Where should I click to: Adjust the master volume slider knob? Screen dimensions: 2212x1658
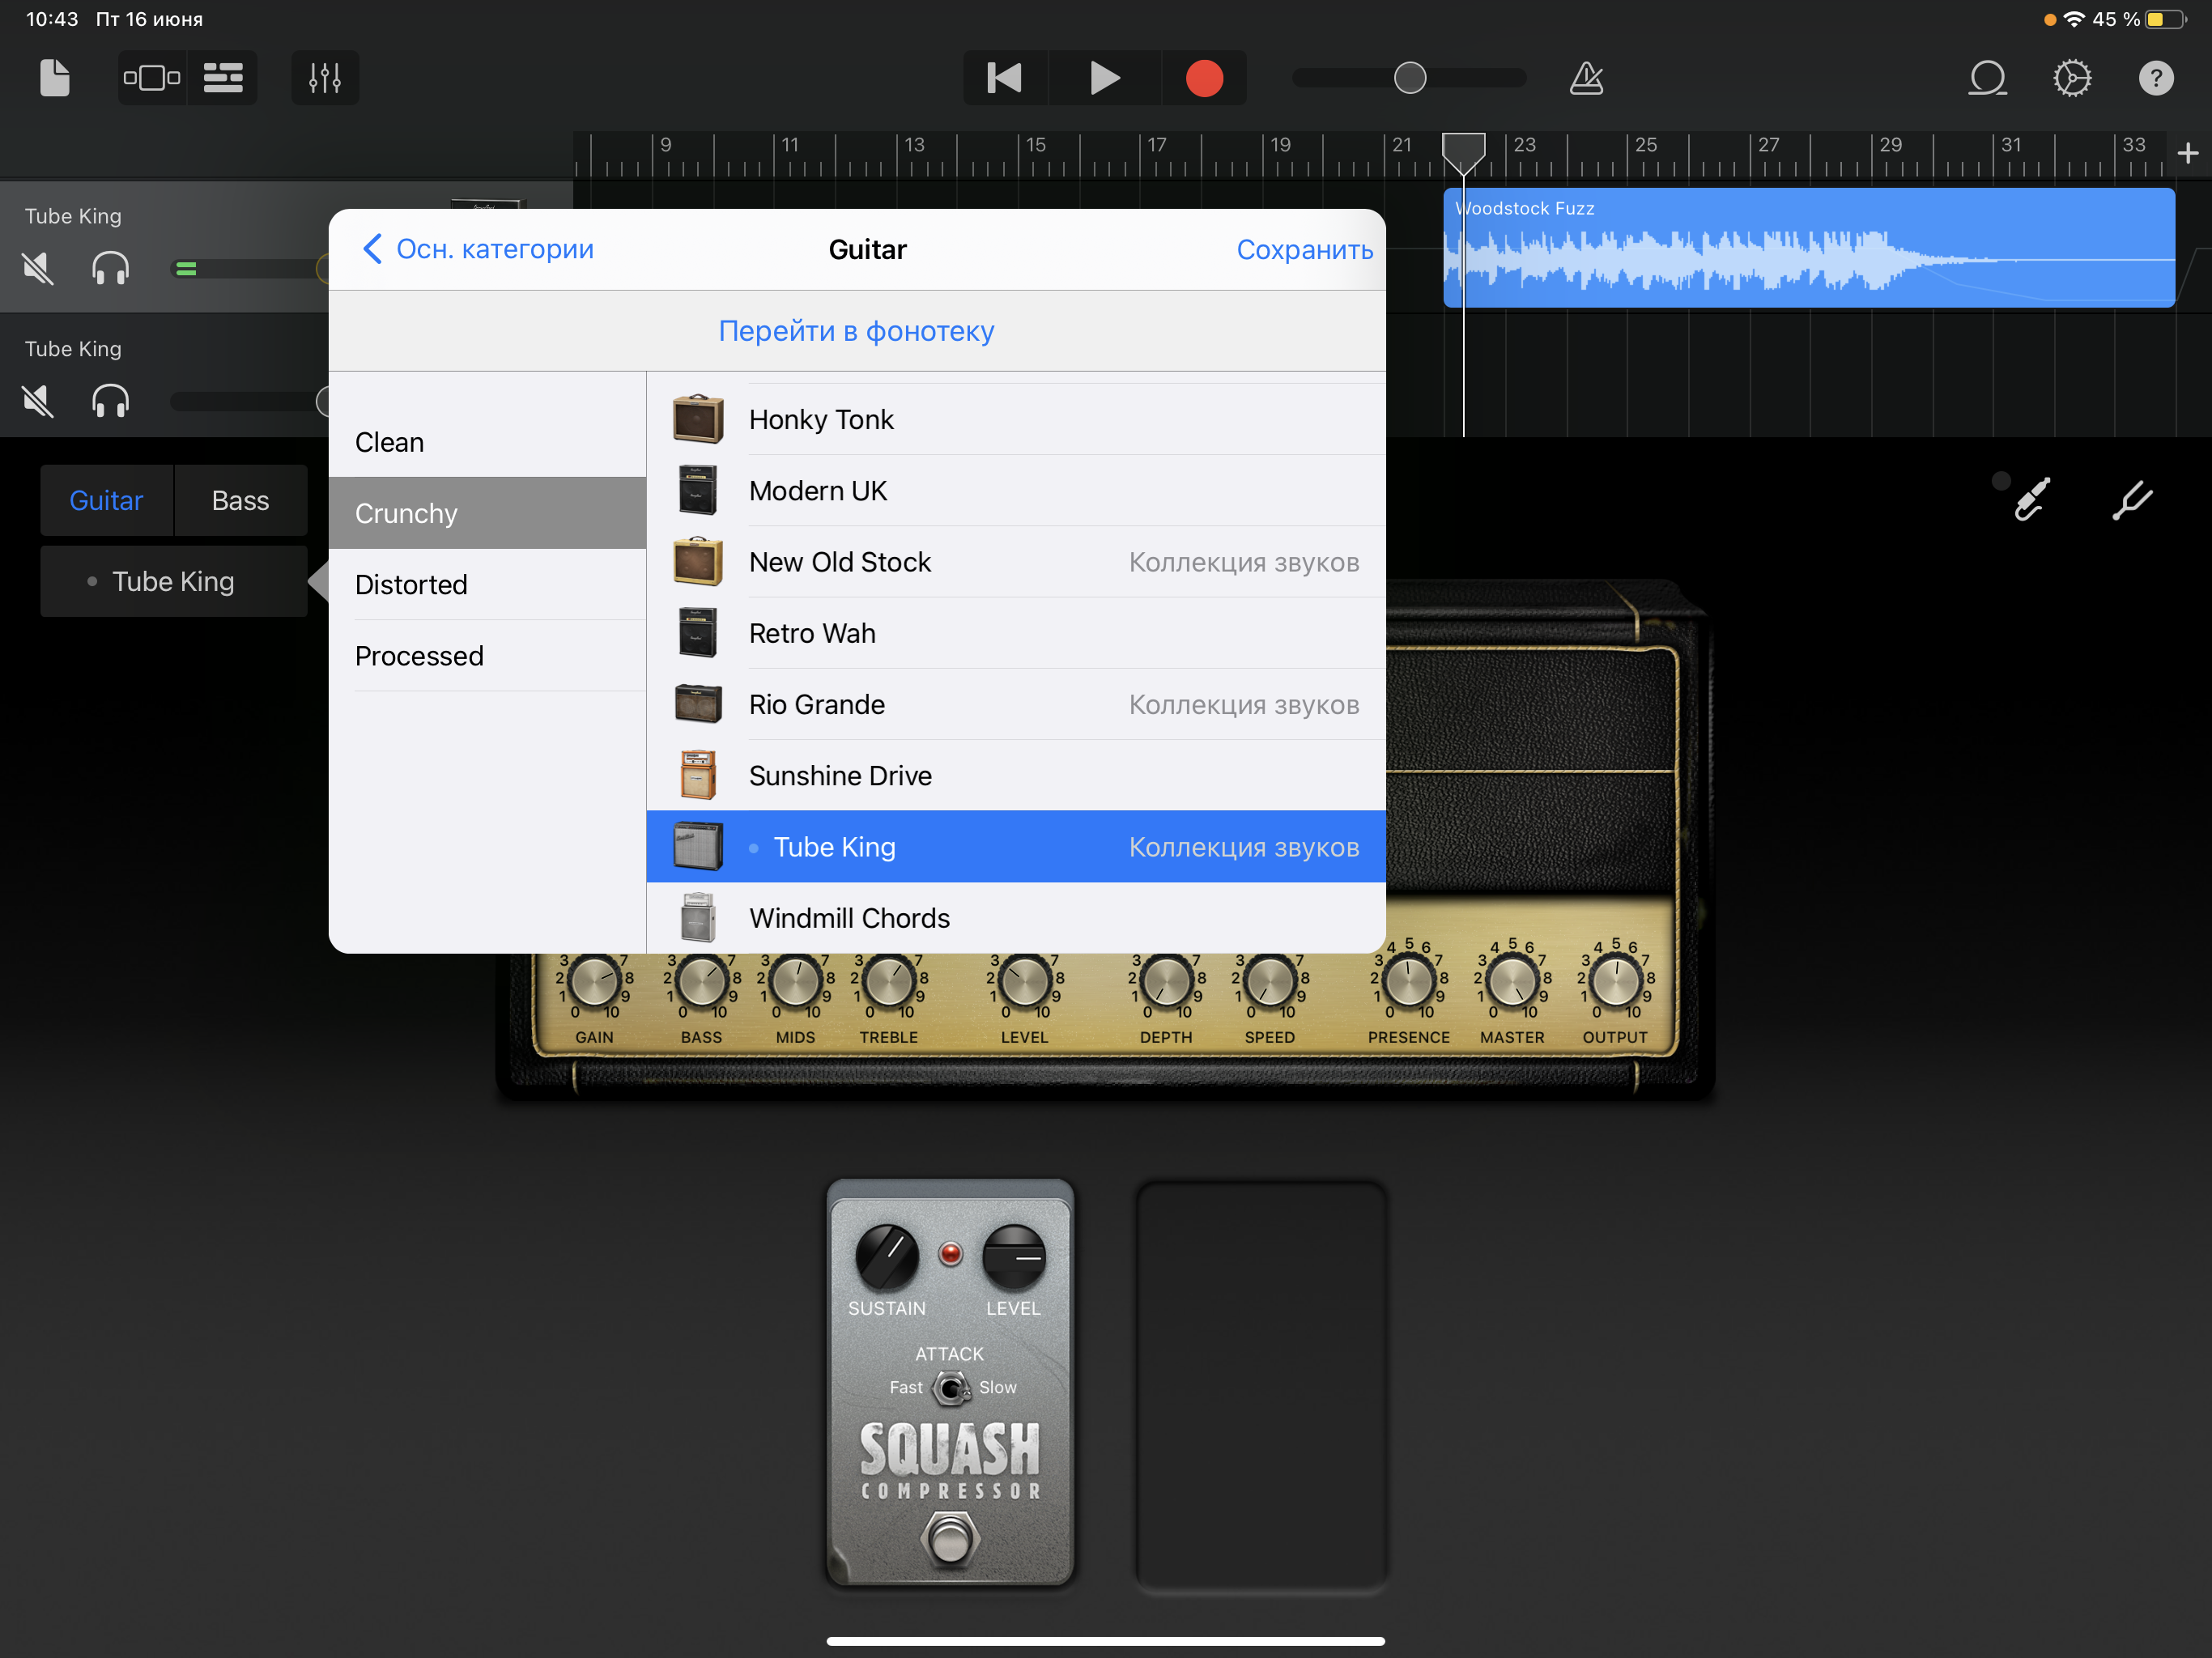coord(1410,78)
